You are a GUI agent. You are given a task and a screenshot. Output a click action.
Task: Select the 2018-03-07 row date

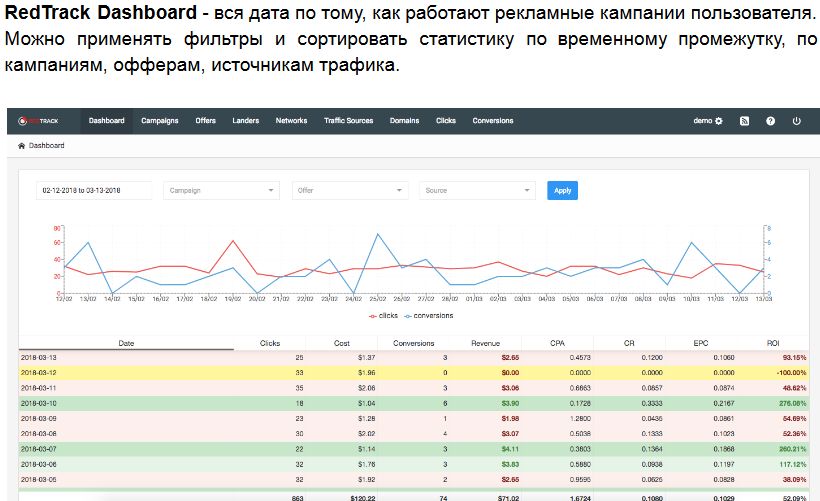[39, 449]
